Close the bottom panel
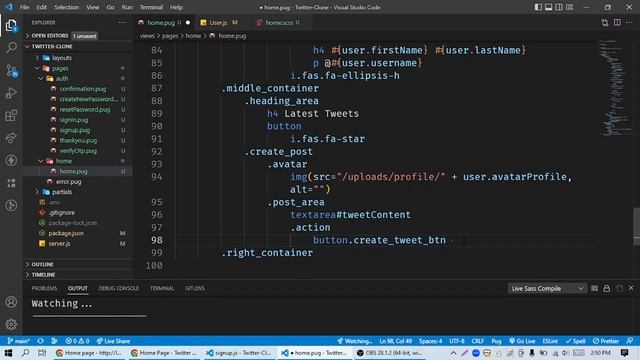This screenshot has height=360, width=640. [631, 288]
